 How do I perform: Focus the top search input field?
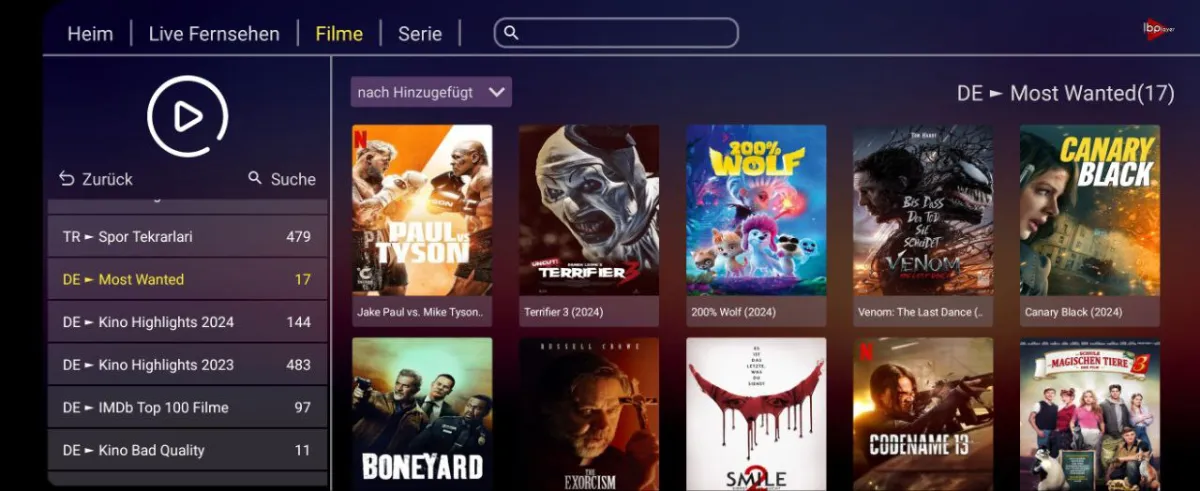[x=616, y=33]
